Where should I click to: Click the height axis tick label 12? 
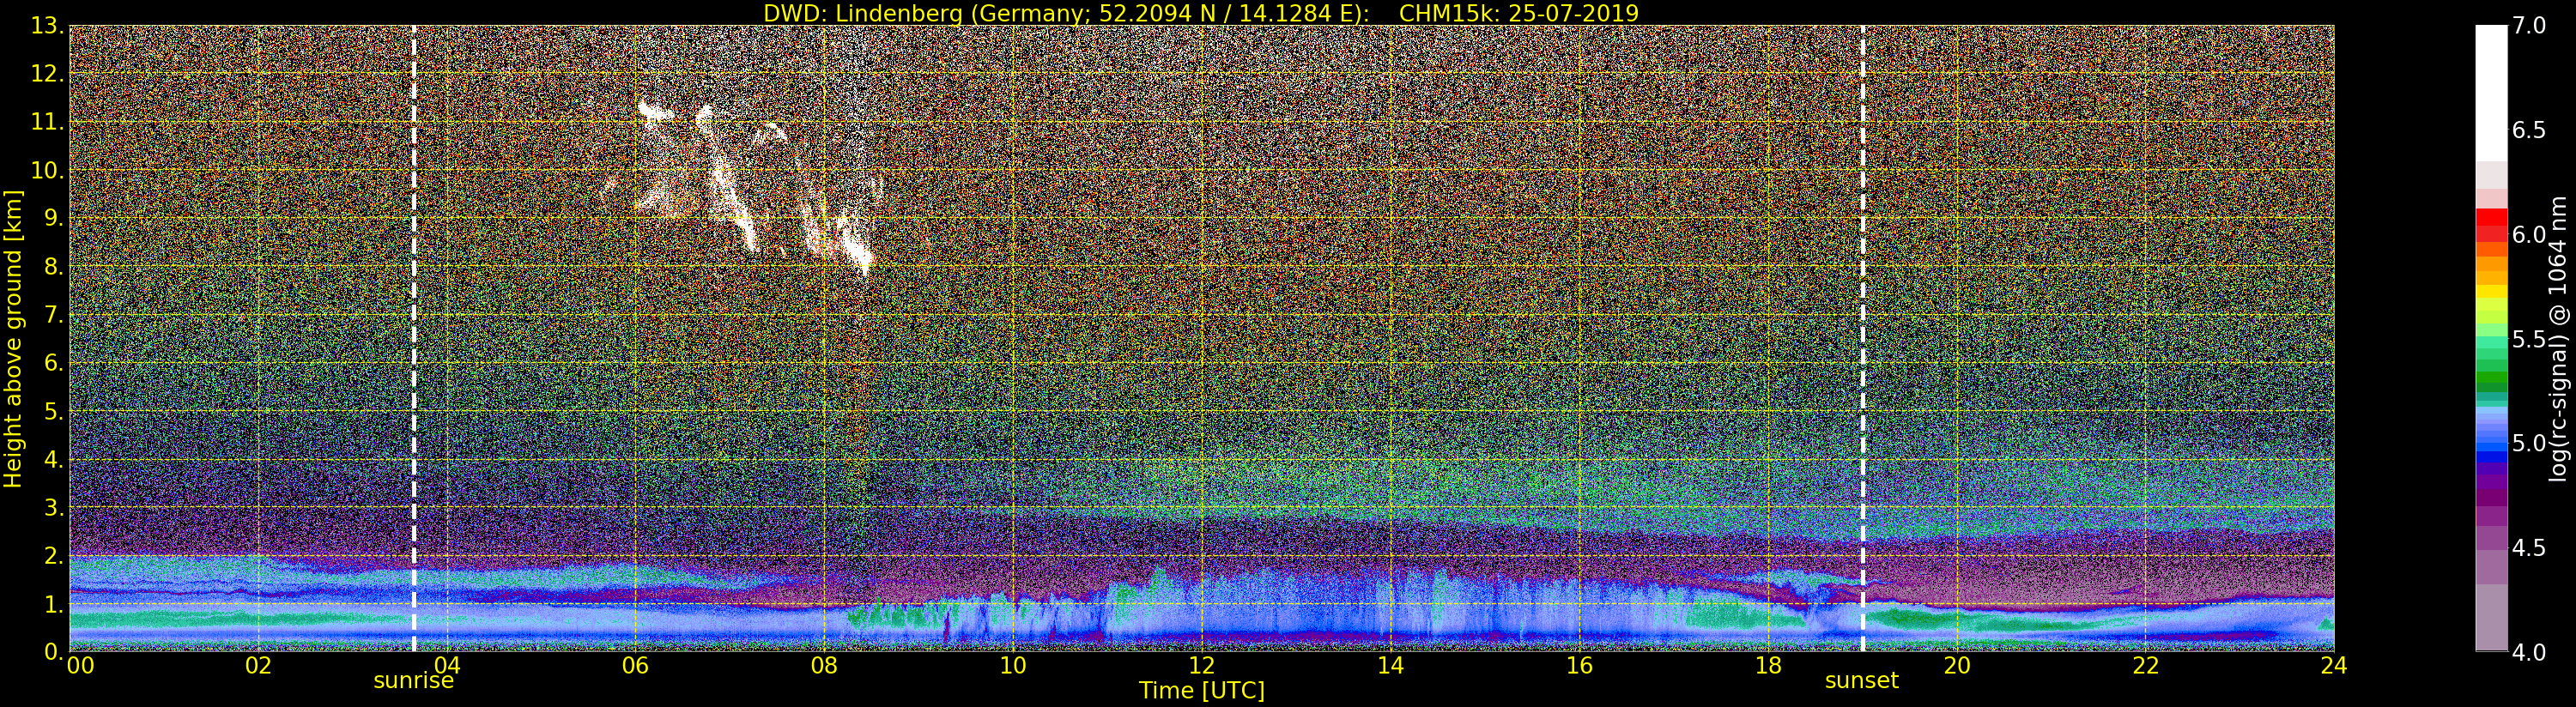[47, 74]
